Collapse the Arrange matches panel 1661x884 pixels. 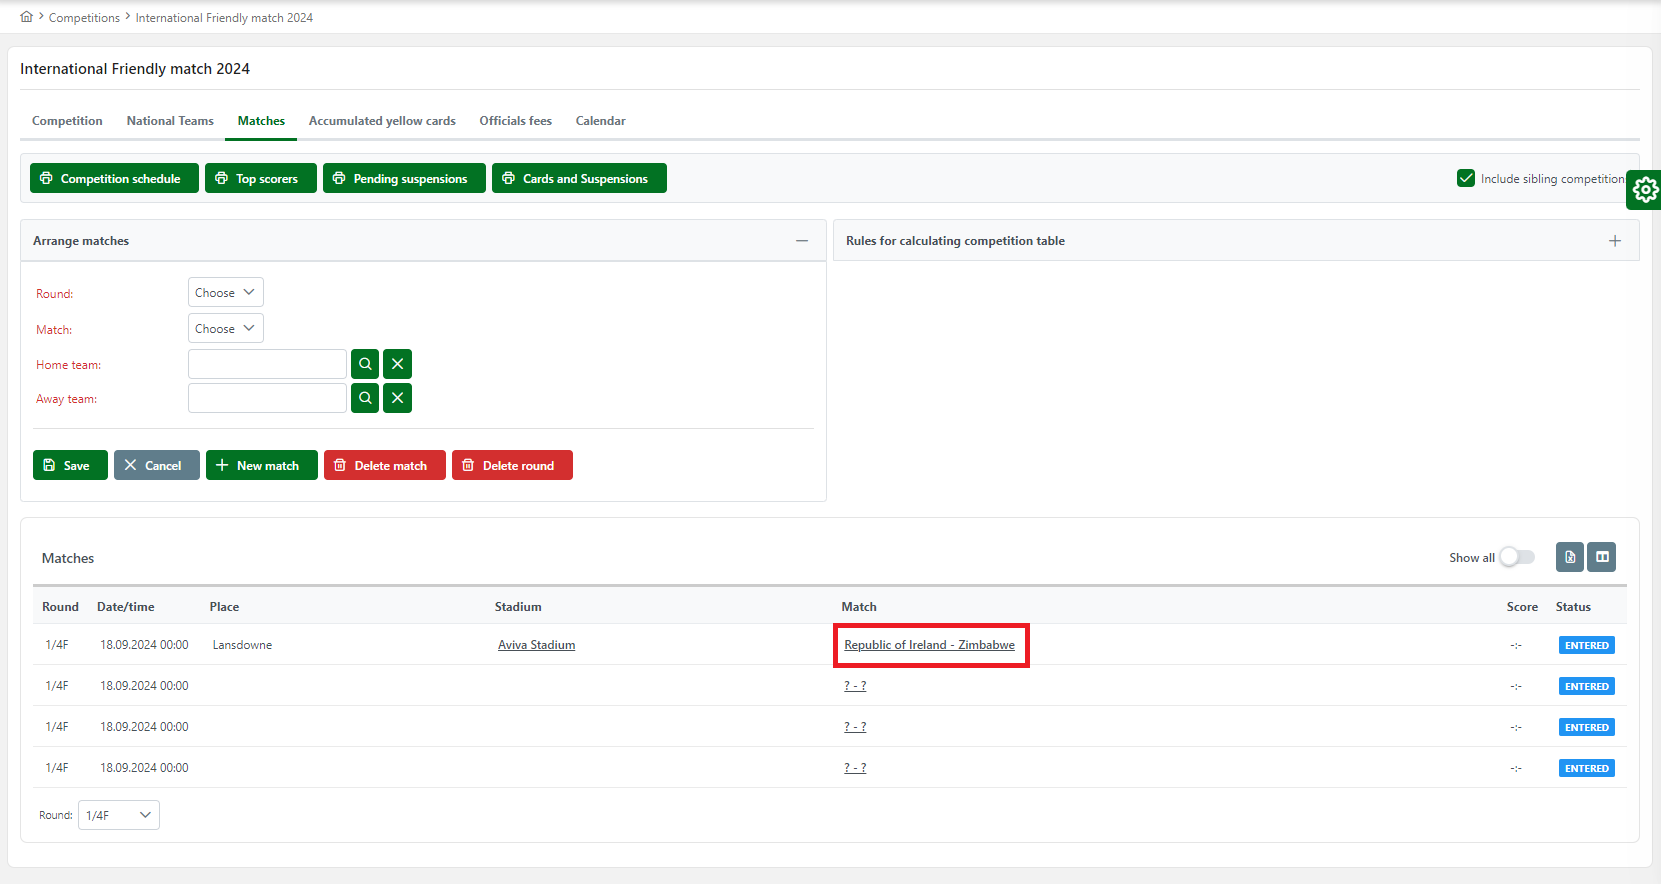pos(802,241)
